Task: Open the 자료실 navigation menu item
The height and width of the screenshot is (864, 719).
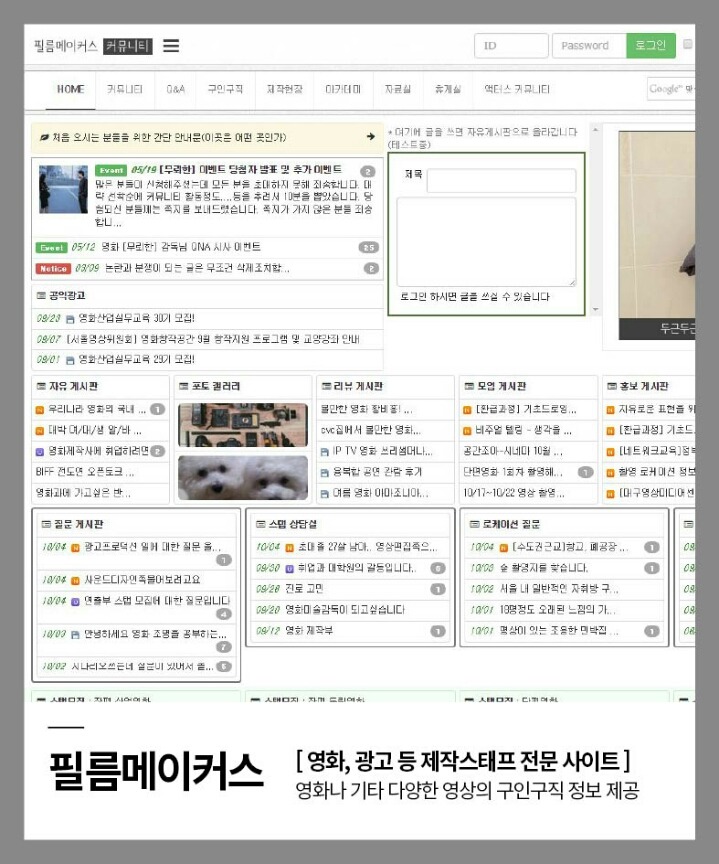Action: pyautogui.click(x=398, y=89)
